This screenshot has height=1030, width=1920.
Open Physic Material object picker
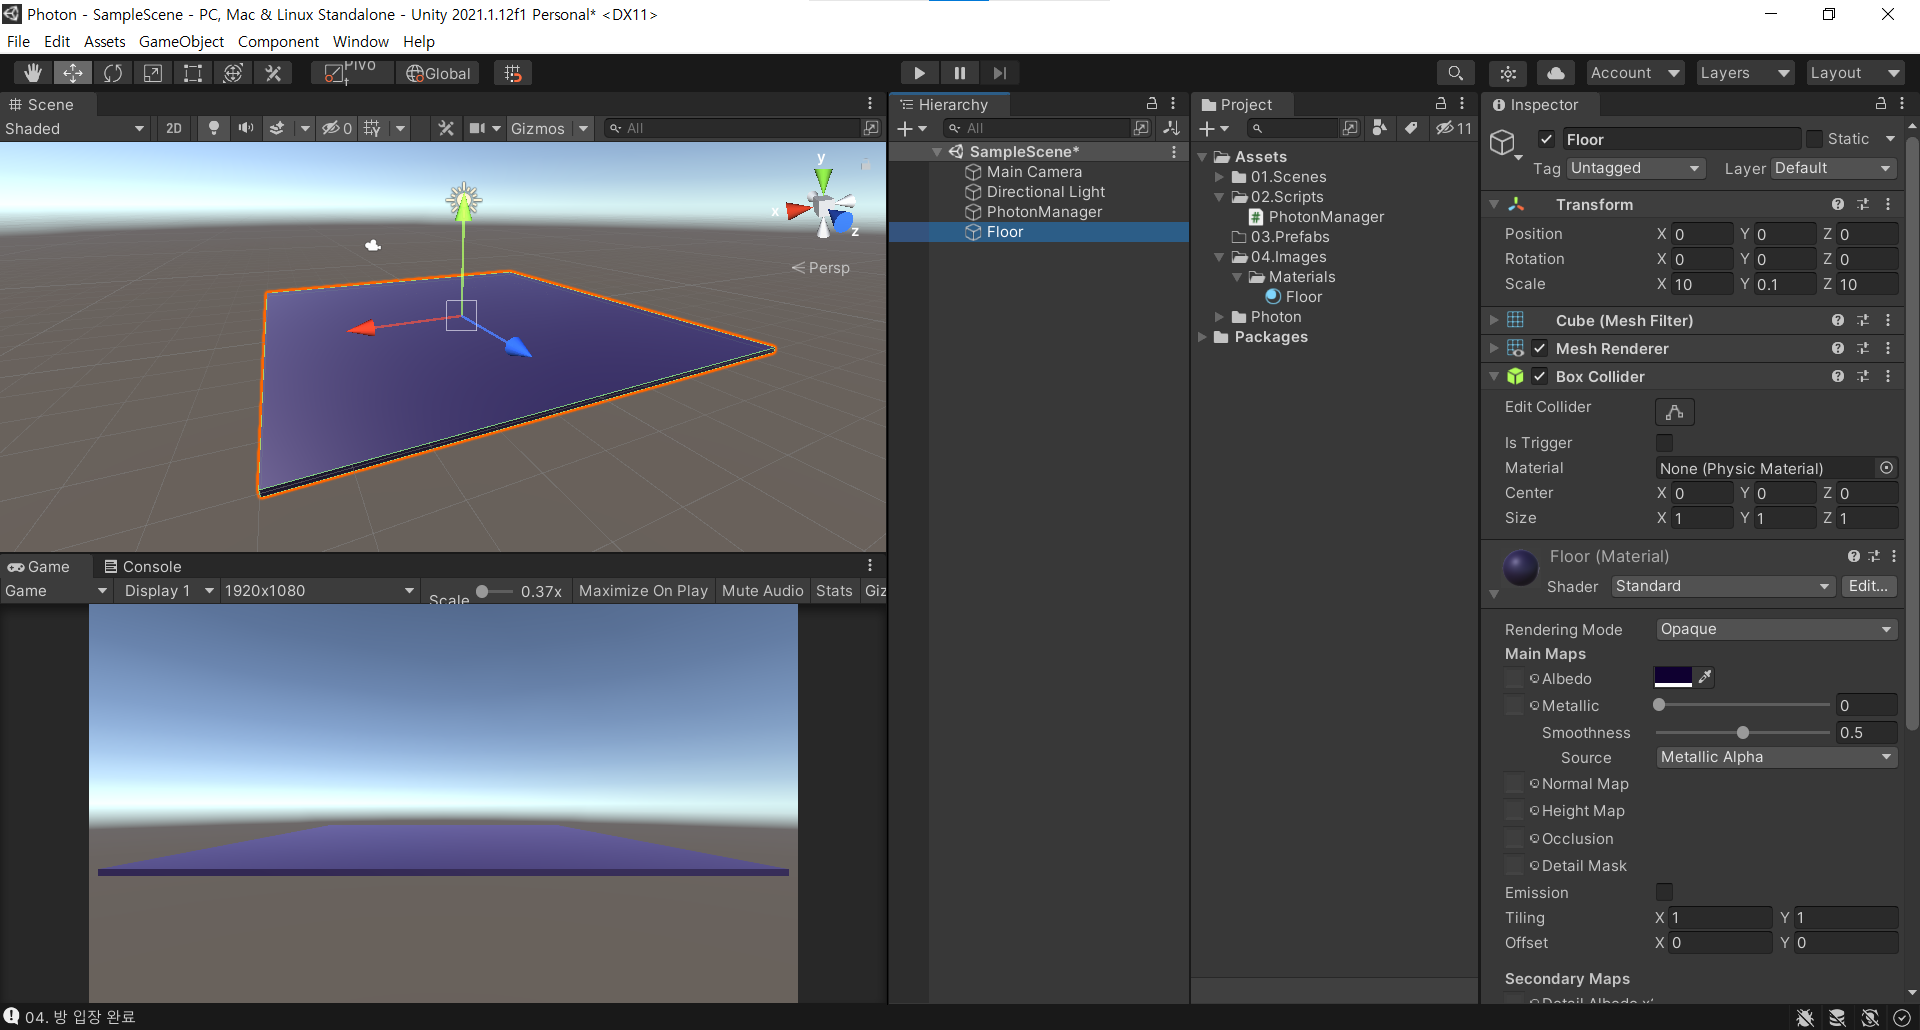coord(1886,467)
